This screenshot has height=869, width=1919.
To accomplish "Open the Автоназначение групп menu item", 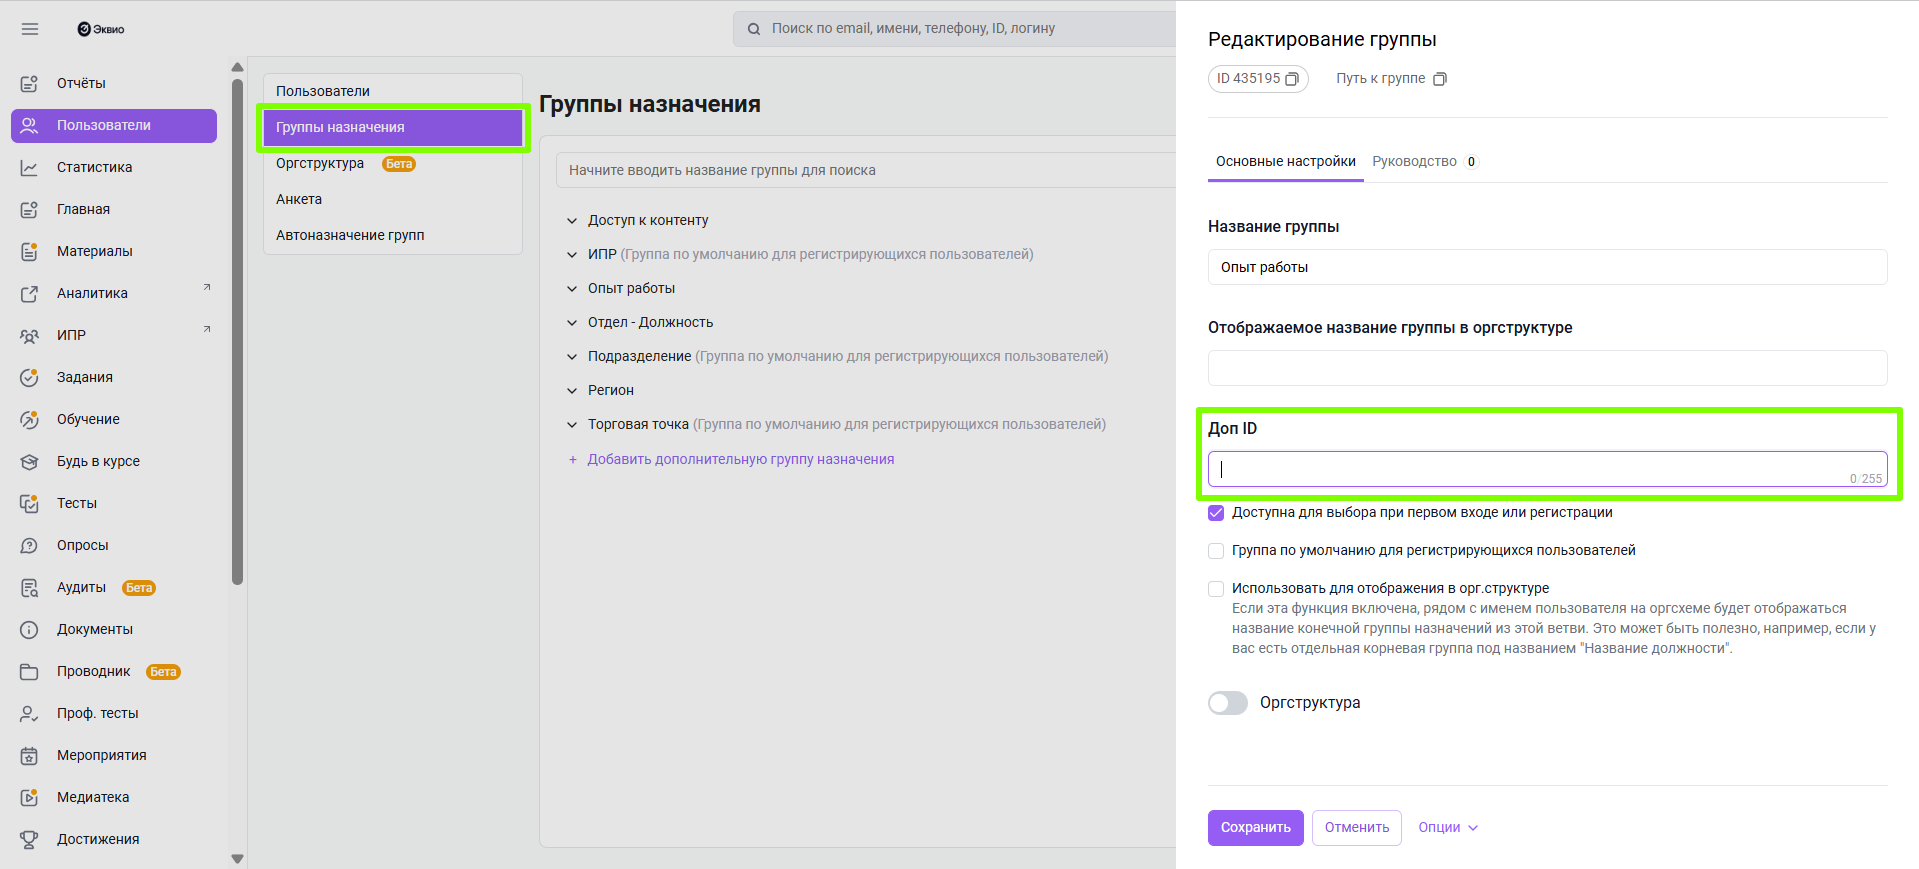I will tap(350, 235).
